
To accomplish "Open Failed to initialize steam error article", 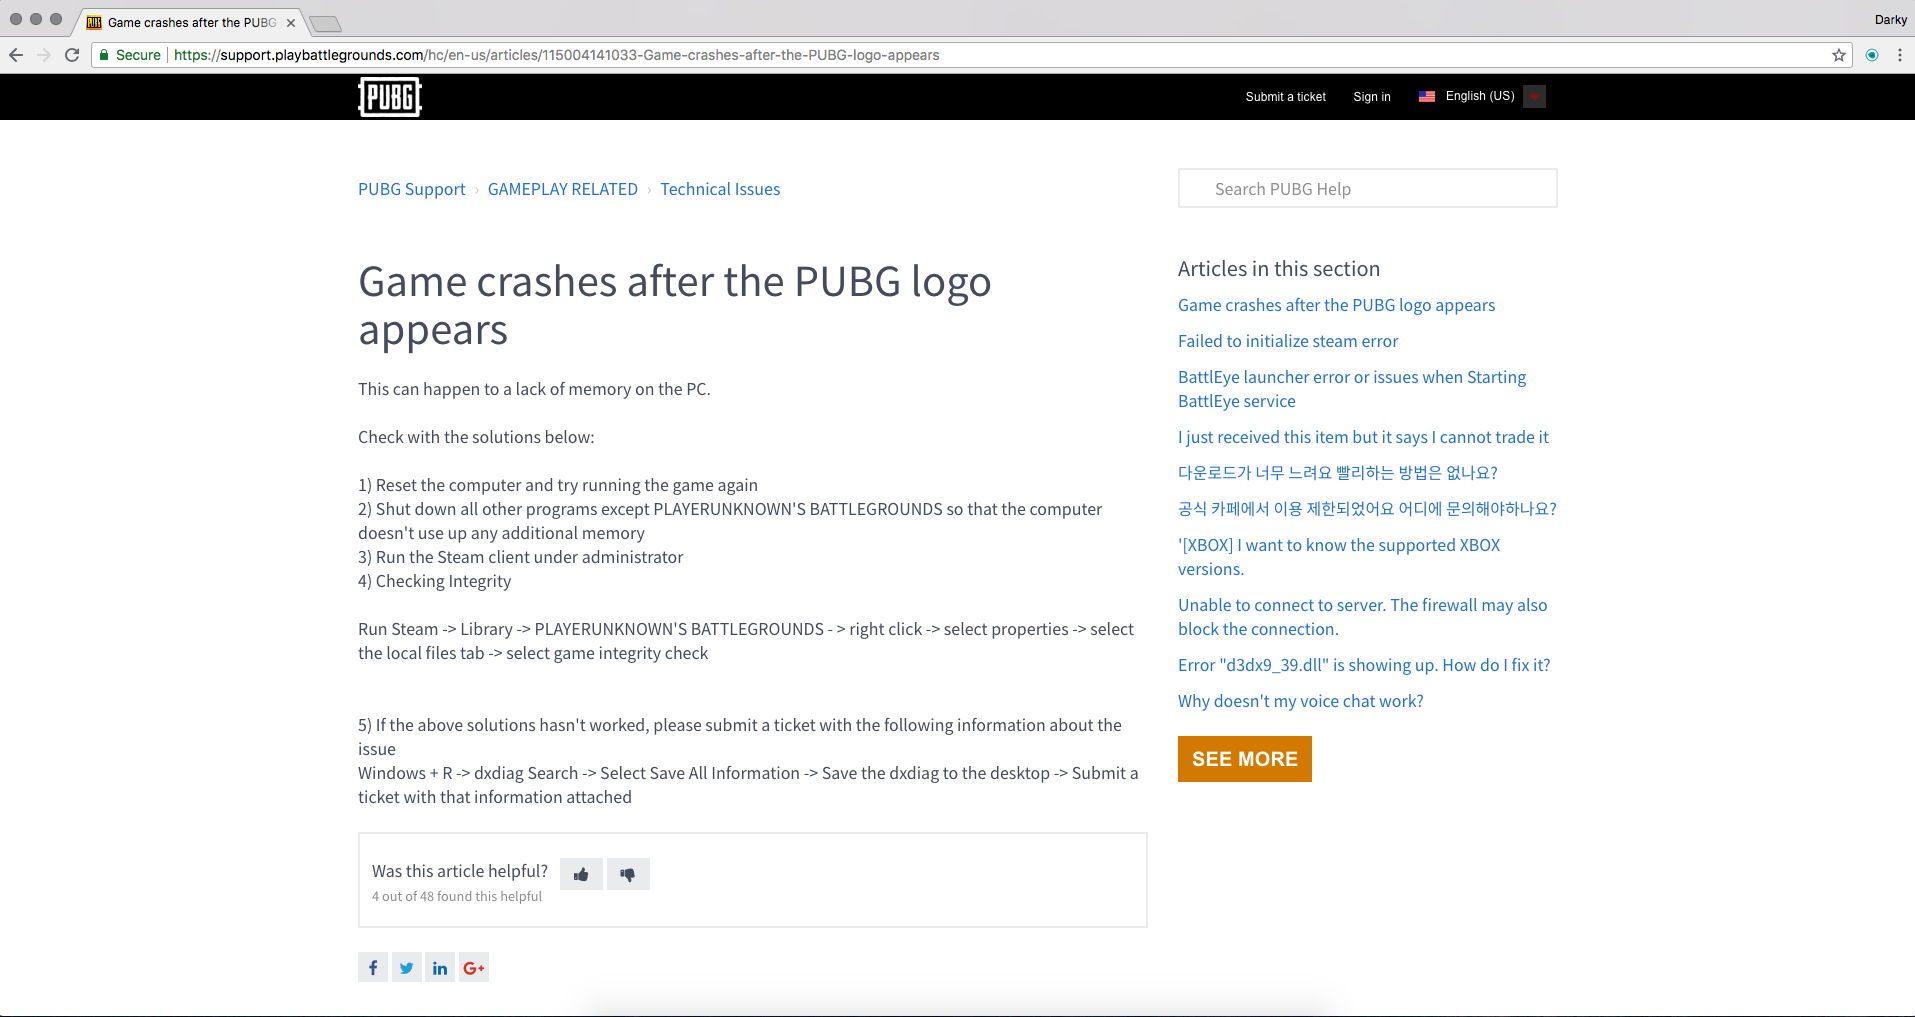I will [1288, 341].
